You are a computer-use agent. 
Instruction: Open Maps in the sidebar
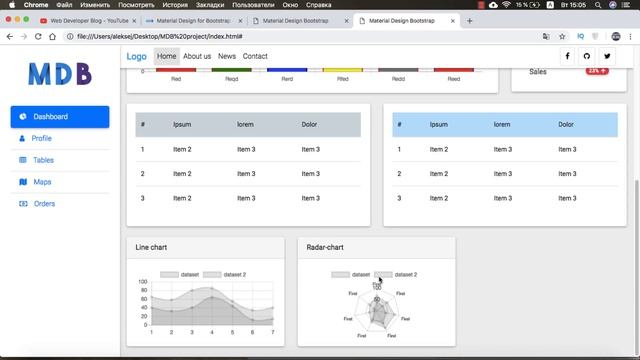(x=60, y=182)
